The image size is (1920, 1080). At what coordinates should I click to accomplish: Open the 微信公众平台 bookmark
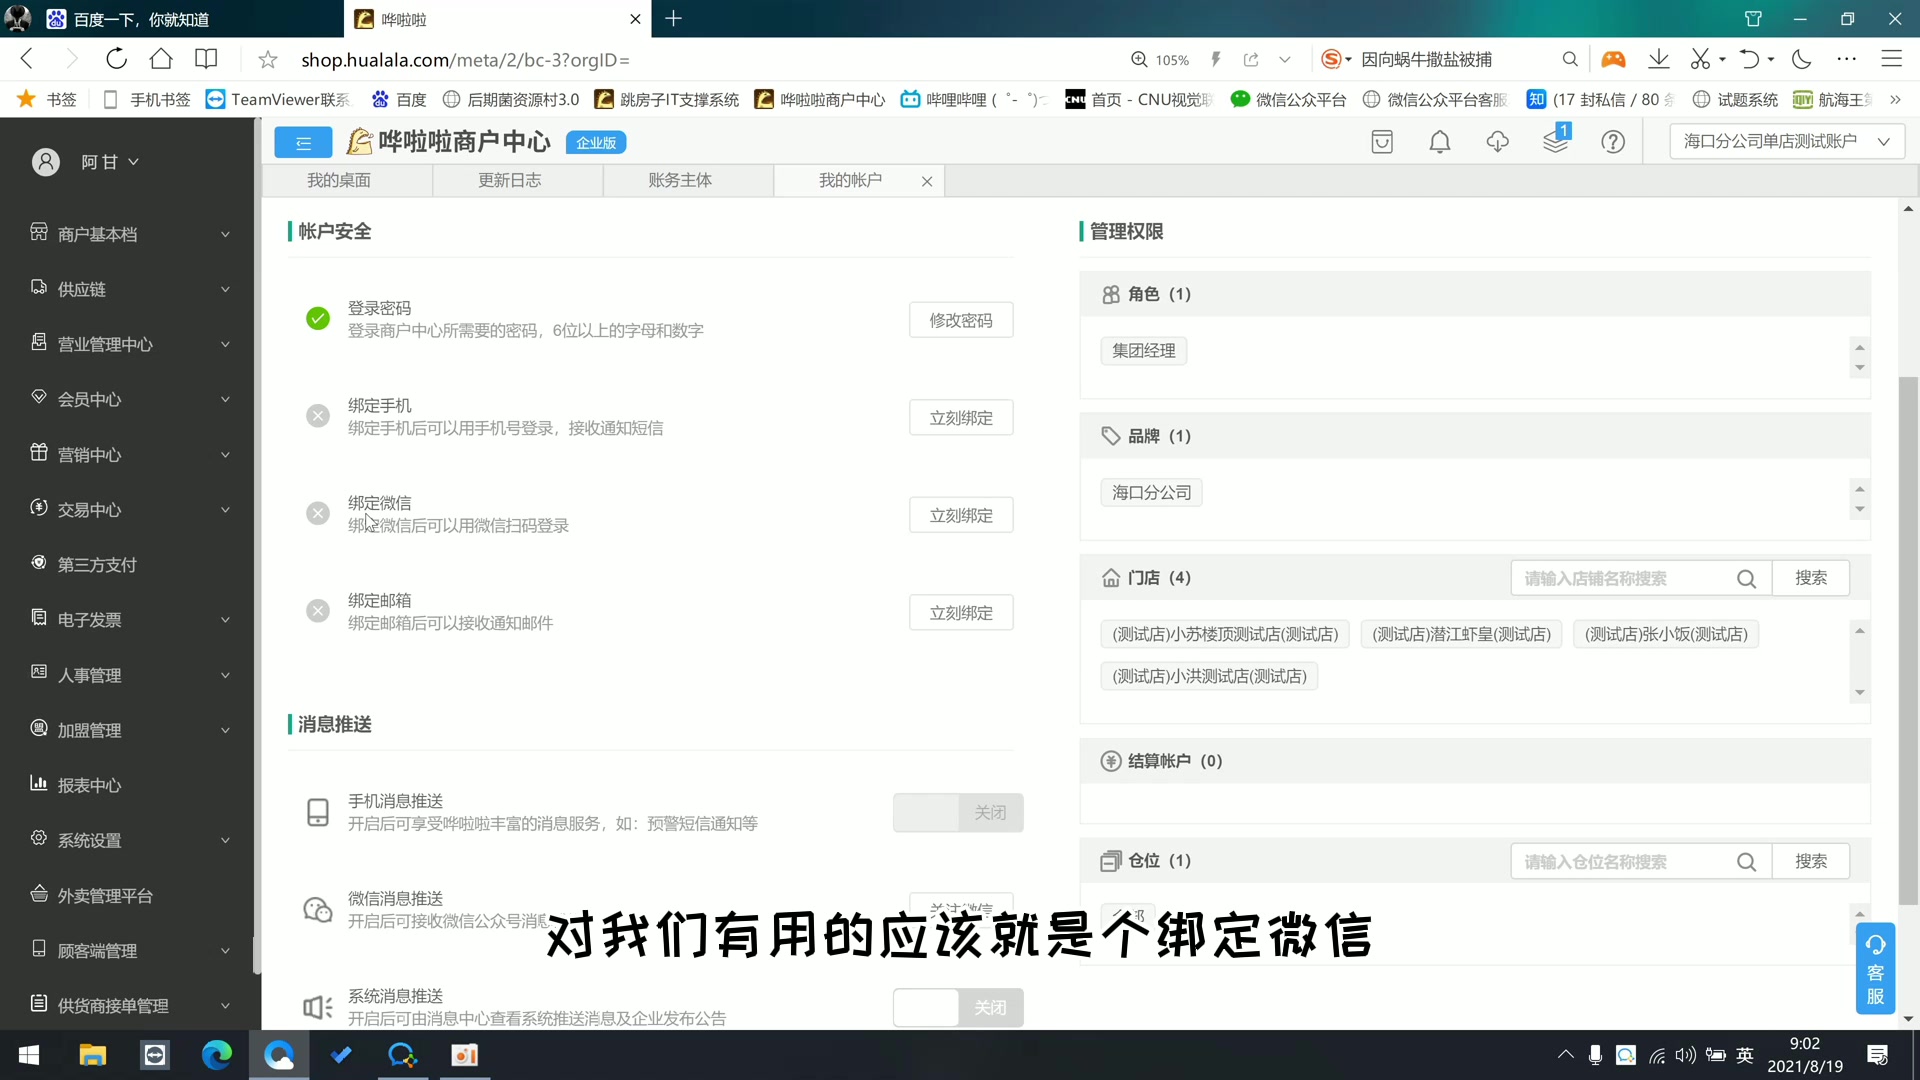[x=1289, y=99]
